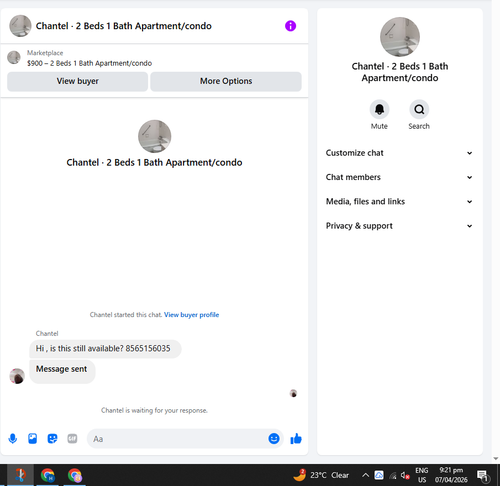
Task: Choose a sticker icon
Action: point(52,438)
